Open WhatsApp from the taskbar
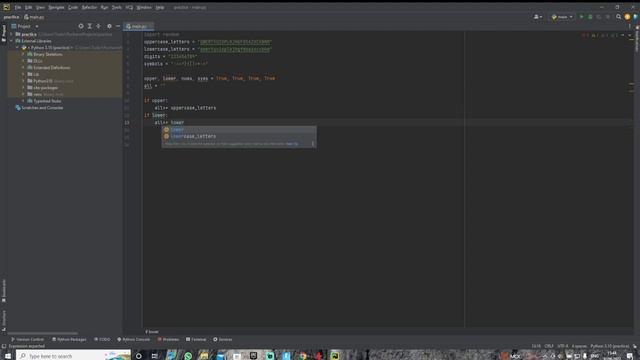The height and width of the screenshot is (360, 640). 188,356
